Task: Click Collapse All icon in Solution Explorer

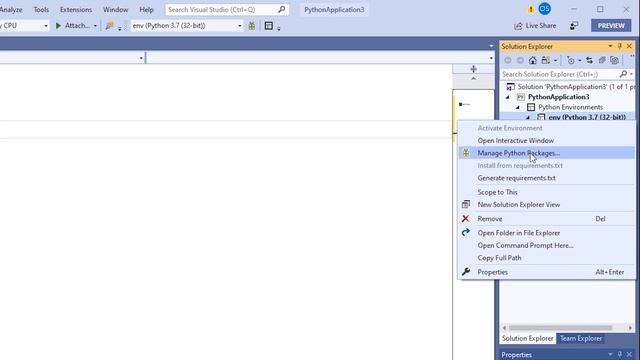Action: [602, 60]
